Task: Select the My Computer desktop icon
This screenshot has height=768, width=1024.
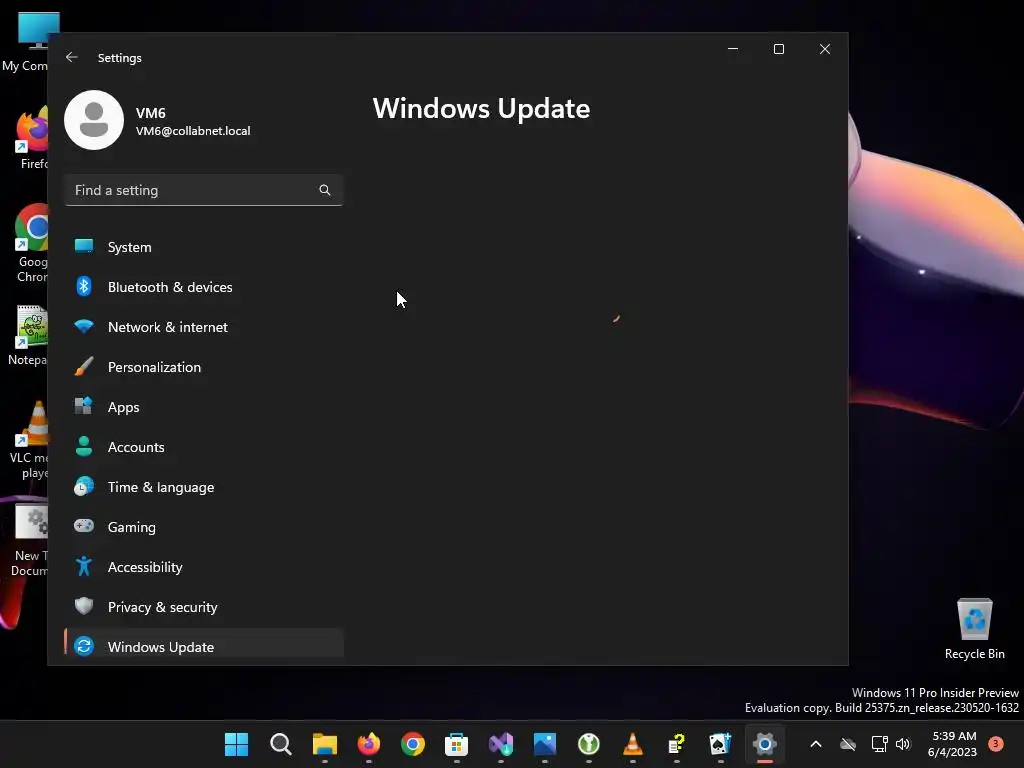Action: pyautogui.click(x=27, y=42)
